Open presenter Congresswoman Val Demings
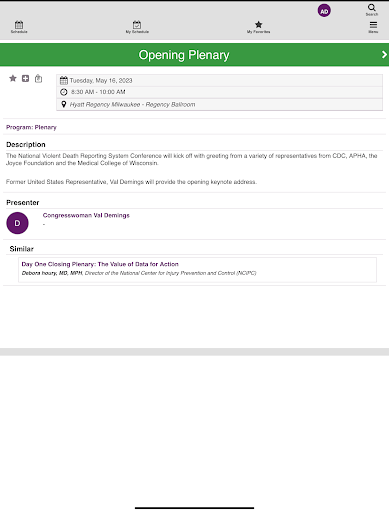The width and height of the screenshot is (389, 512). coord(86,215)
